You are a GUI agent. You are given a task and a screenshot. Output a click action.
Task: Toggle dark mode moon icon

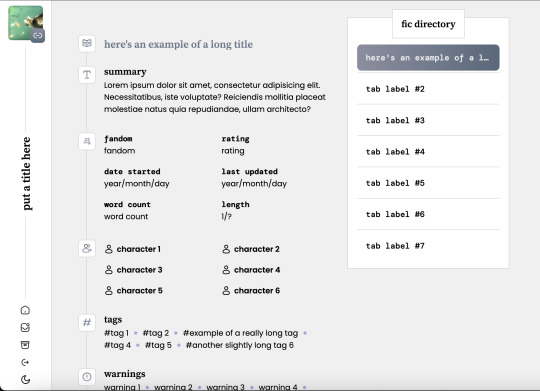(x=25, y=380)
